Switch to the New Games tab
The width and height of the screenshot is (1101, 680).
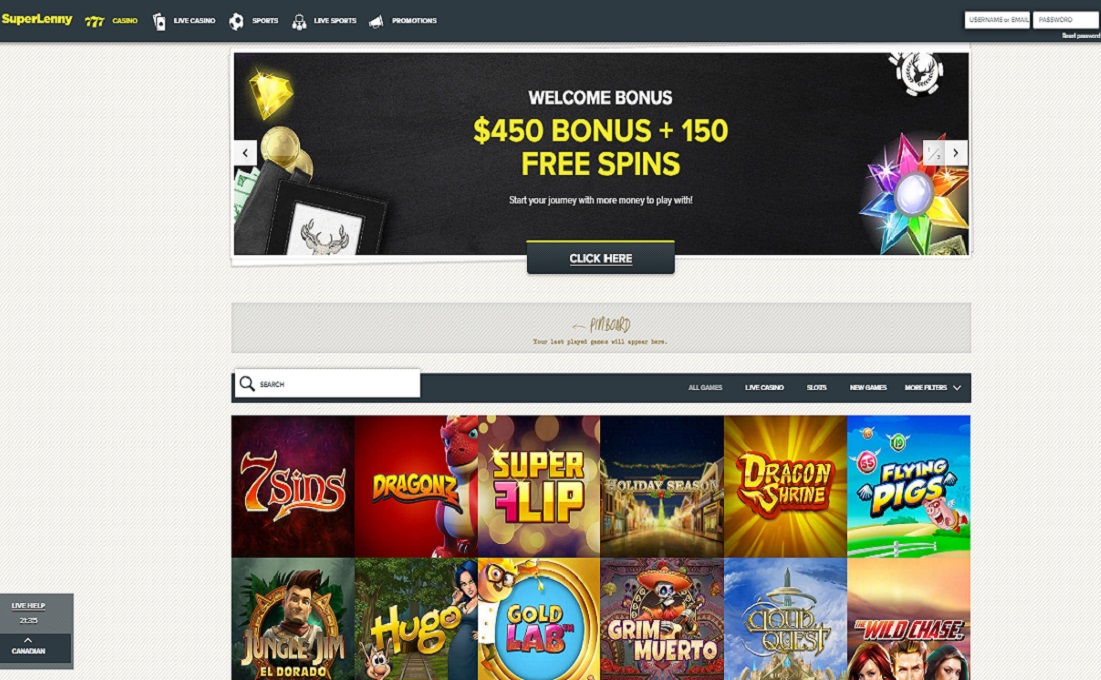(x=868, y=388)
